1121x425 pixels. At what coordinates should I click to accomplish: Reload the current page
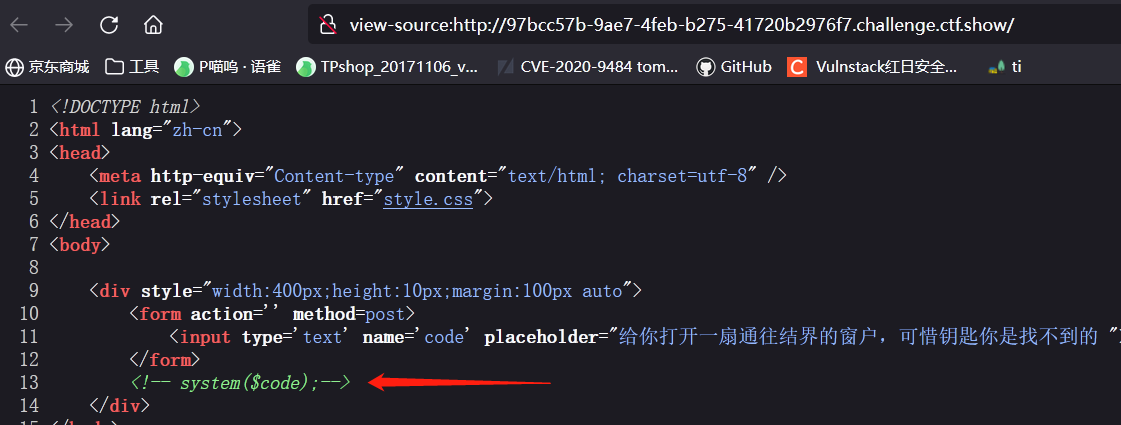click(x=109, y=26)
